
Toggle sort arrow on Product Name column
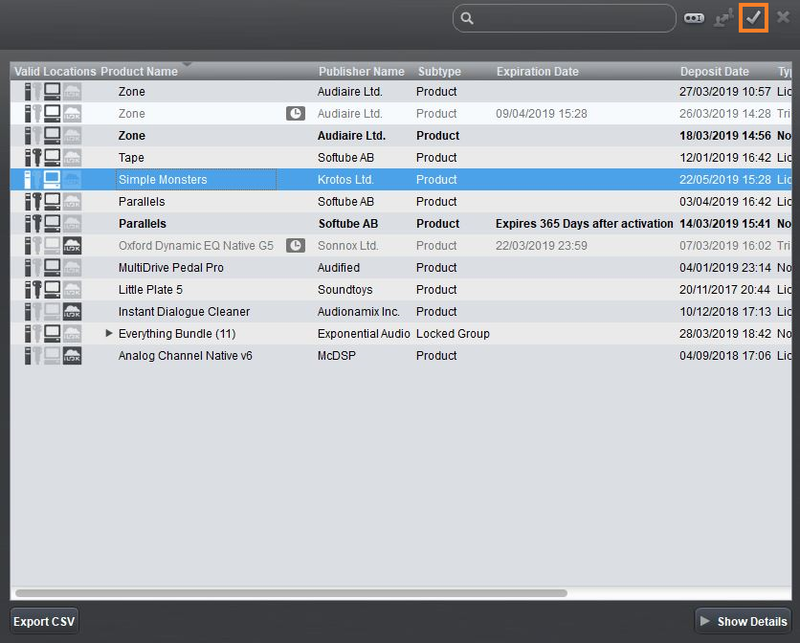pyautogui.click(x=187, y=64)
